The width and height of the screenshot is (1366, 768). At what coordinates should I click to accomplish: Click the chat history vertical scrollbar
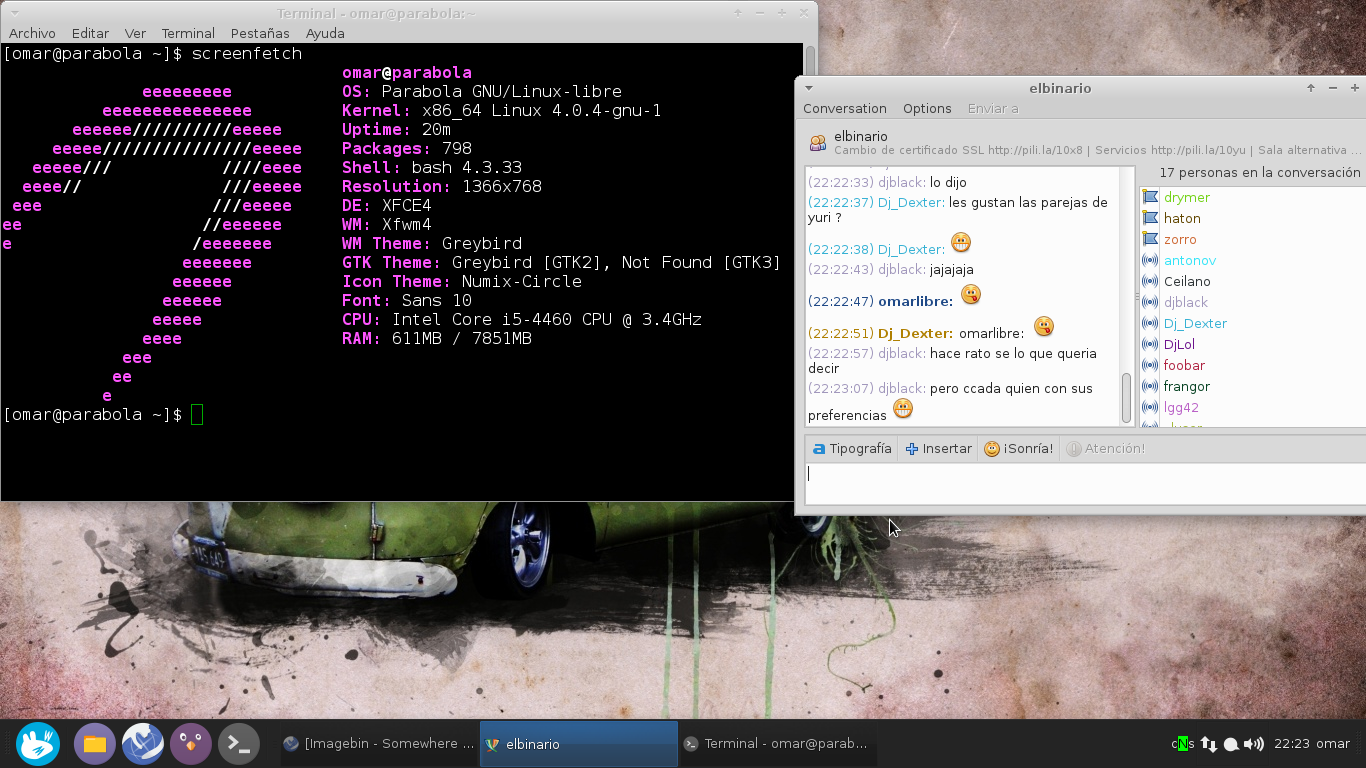pos(1127,398)
